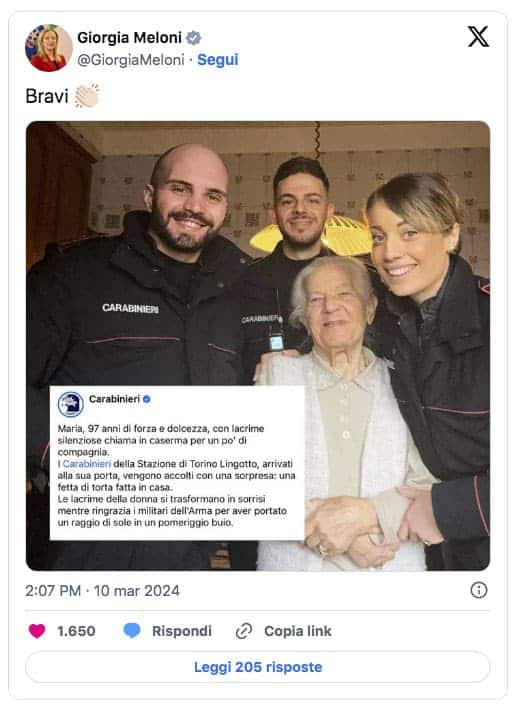Open the attached Carabinieri photo
The height and width of the screenshot is (707, 520).
(258, 346)
